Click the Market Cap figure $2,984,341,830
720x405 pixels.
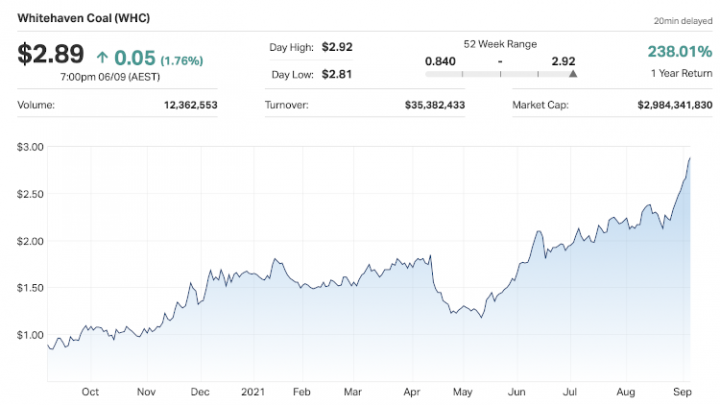click(675, 105)
